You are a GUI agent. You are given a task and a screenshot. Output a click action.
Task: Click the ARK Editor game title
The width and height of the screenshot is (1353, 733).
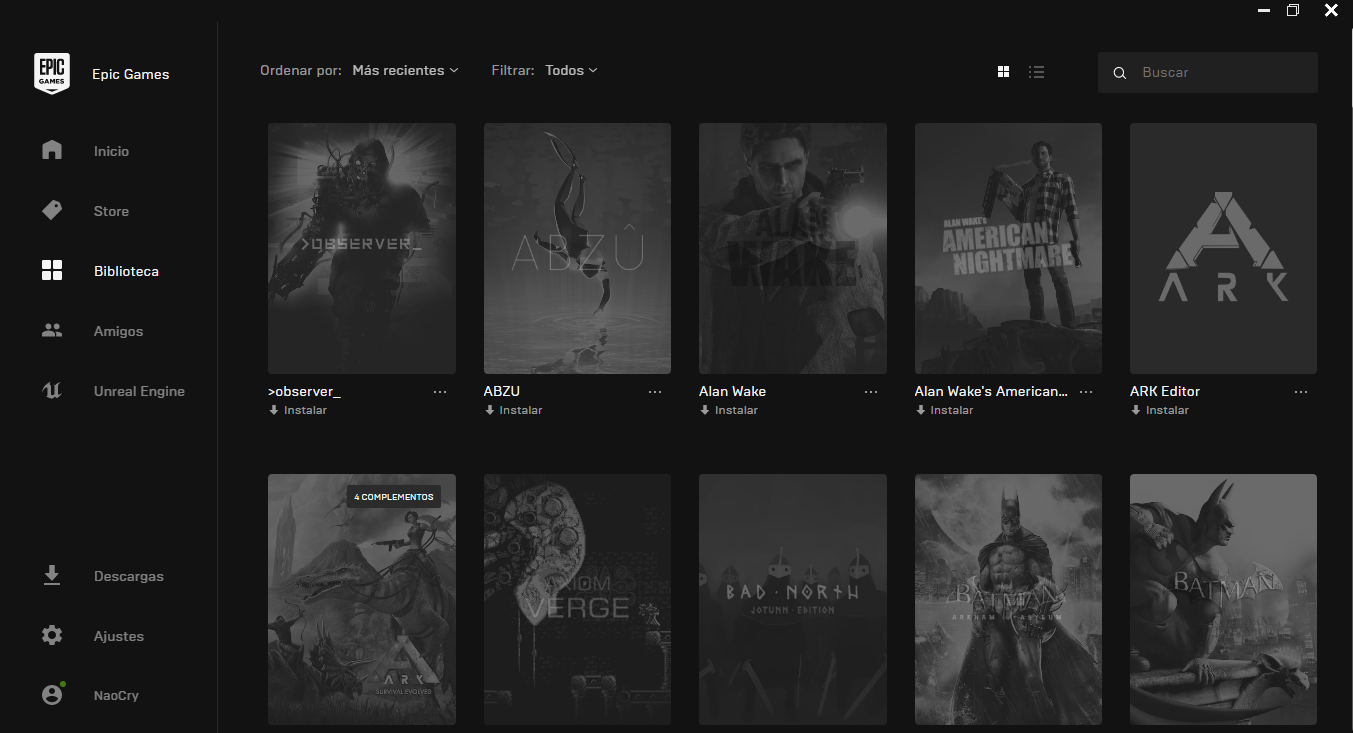click(x=1165, y=391)
